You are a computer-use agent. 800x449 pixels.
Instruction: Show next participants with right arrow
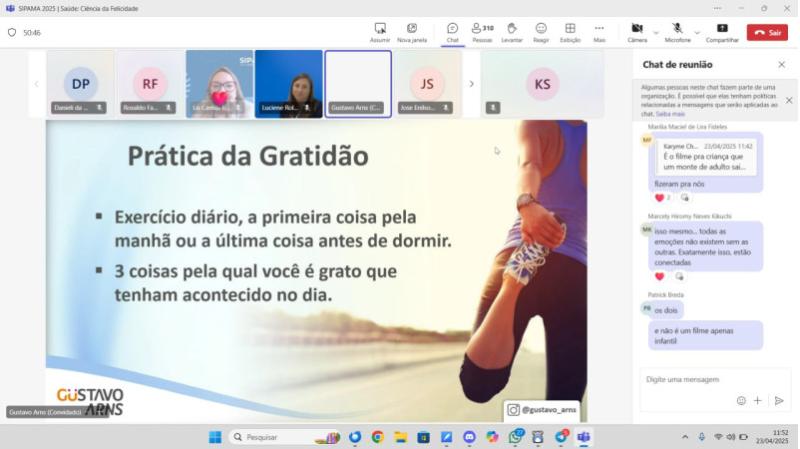(x=471, y=84)
